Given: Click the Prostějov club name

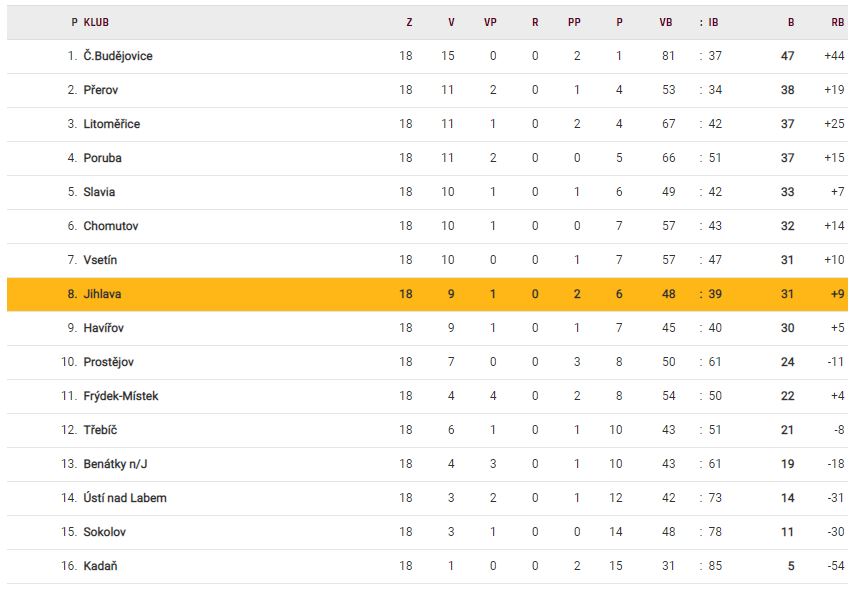Looking at the screenshot, I should coord(109,362).
